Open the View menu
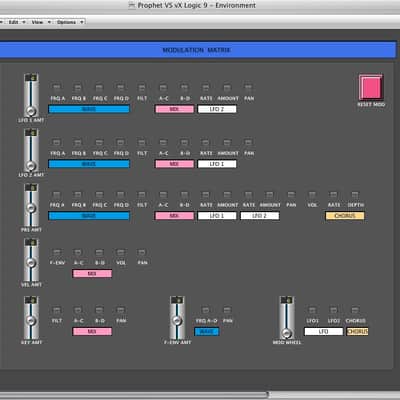Image resolution: width=400 pixels, height=400 pixels. (x=40, y=22)
